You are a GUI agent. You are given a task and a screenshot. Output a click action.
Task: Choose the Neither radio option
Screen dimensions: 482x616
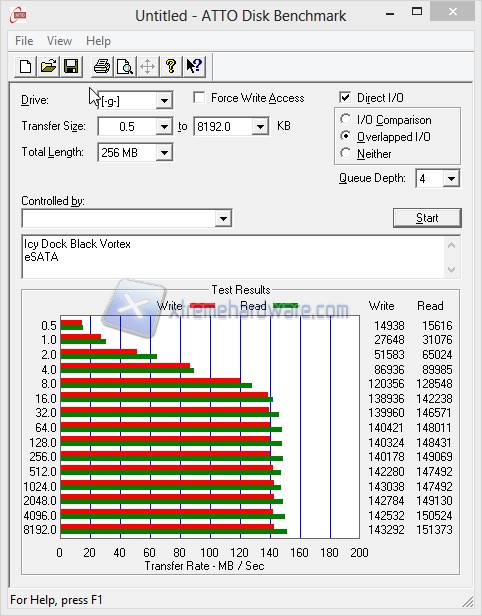345,153
